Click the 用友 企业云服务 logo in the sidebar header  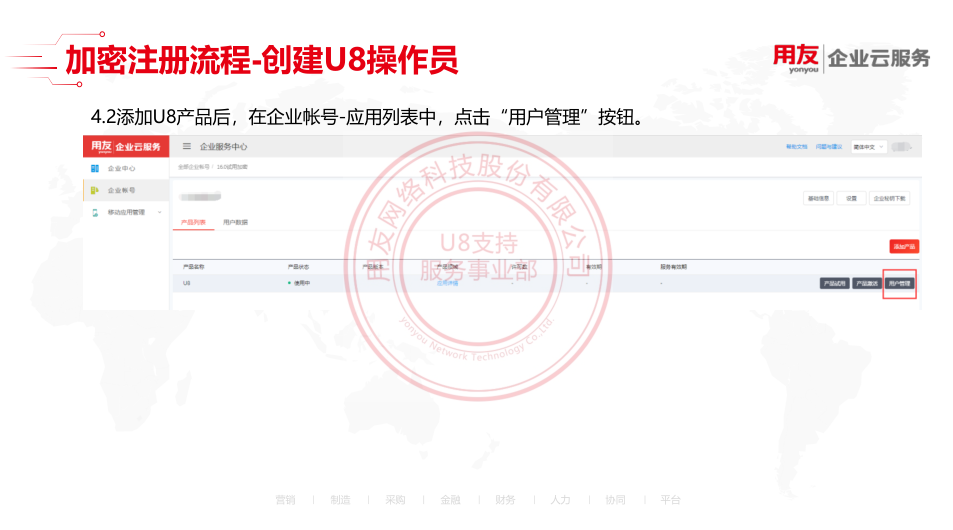tap(126, 146)
